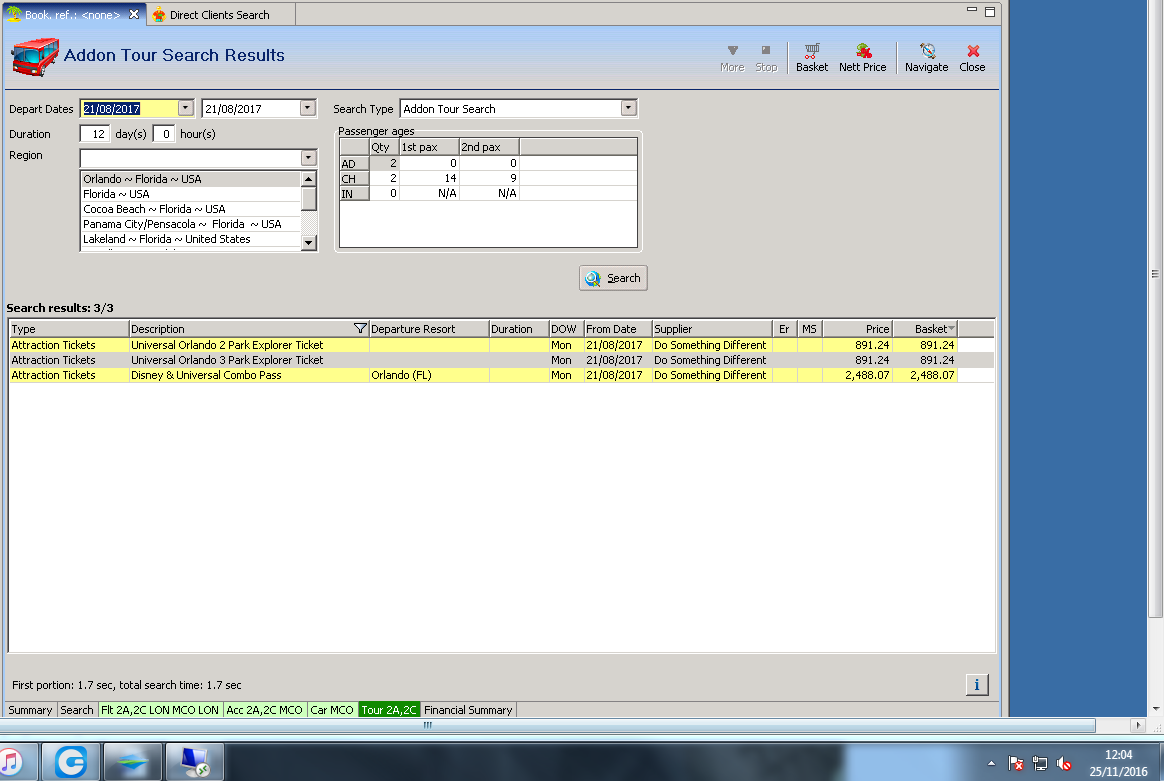1164x781 pixels.
Task: Open Nett Price from toolbar
Action: pos(862,57)
